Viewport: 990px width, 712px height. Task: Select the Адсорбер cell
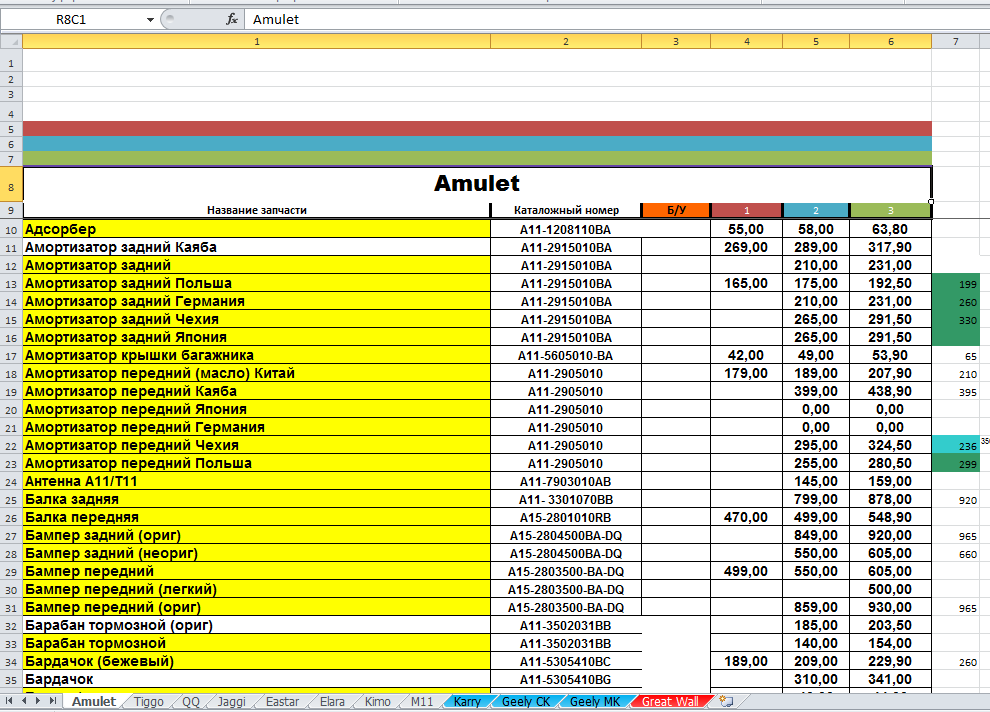pos(256,229)
